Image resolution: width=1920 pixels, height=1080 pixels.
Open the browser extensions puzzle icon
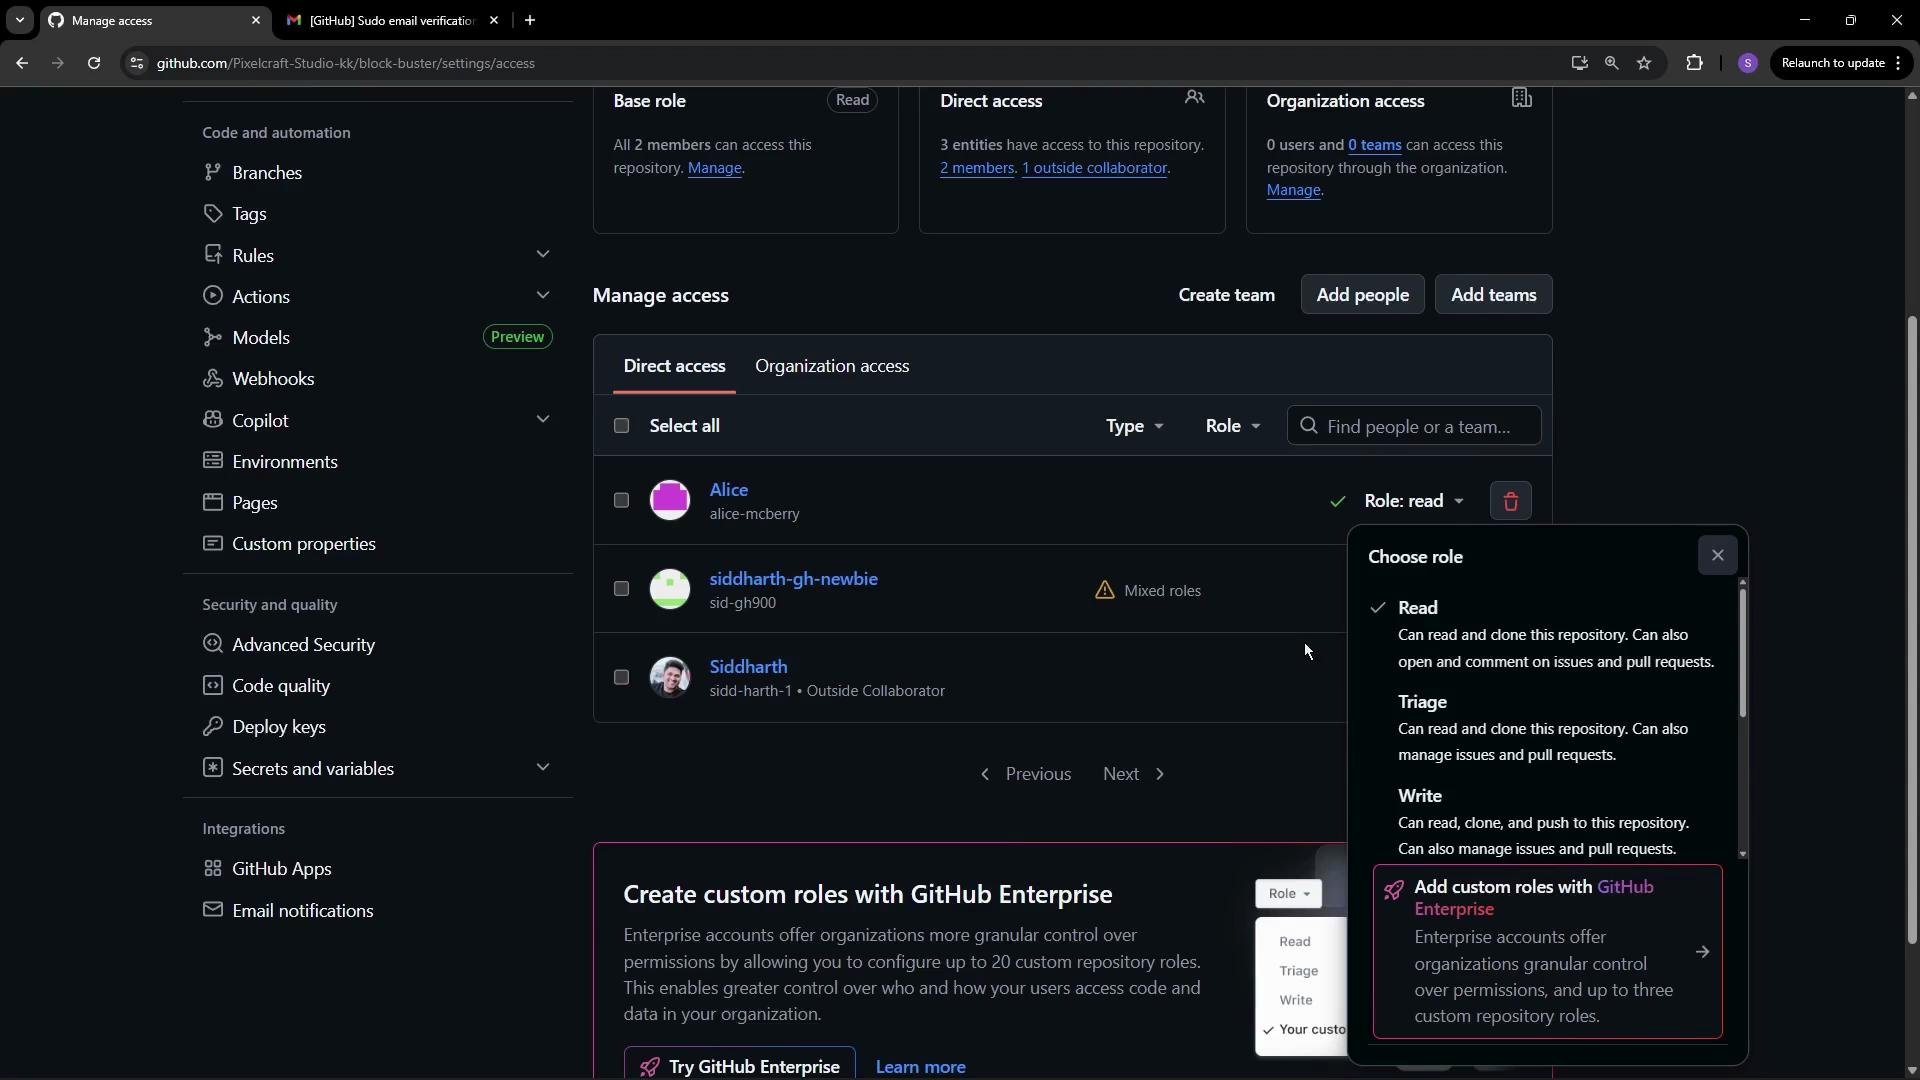pos(1694,63)
